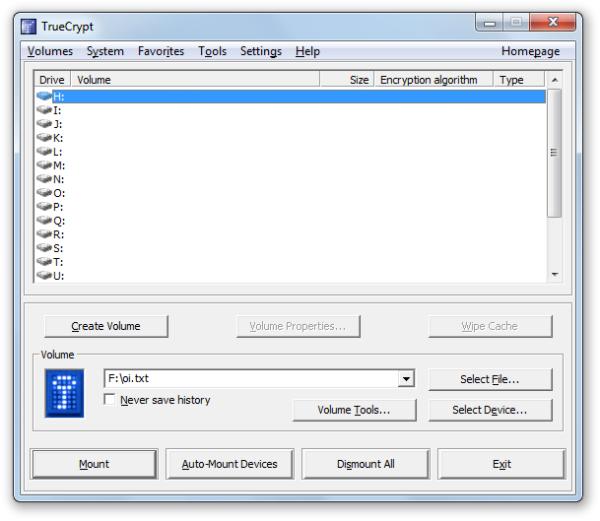Open the Settings menu
Image resolution: width=600 pixels, height=521 pixels.
coord(261,51)
